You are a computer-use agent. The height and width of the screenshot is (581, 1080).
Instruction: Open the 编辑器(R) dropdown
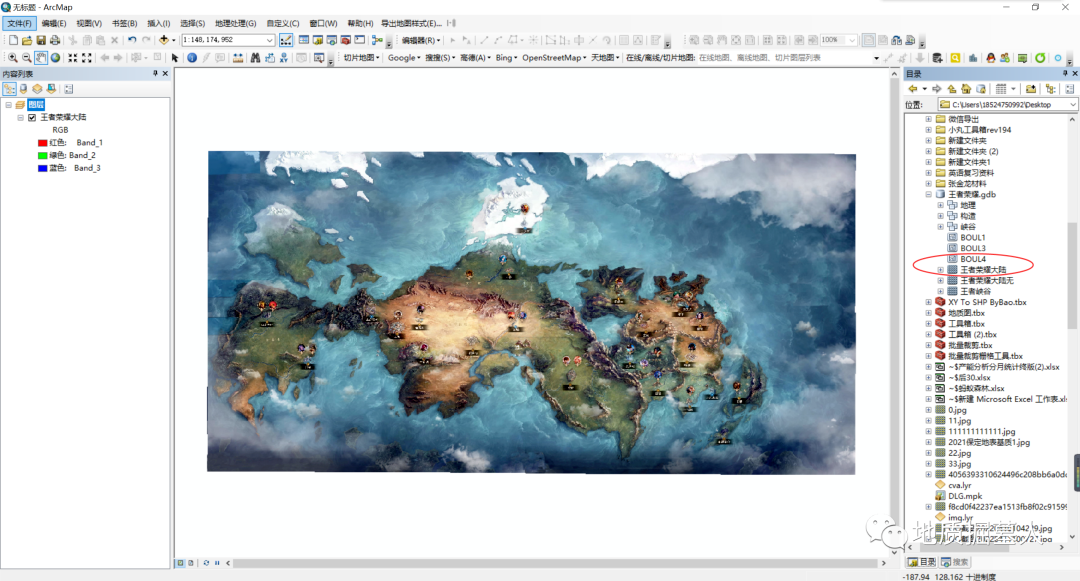[421, 41]
